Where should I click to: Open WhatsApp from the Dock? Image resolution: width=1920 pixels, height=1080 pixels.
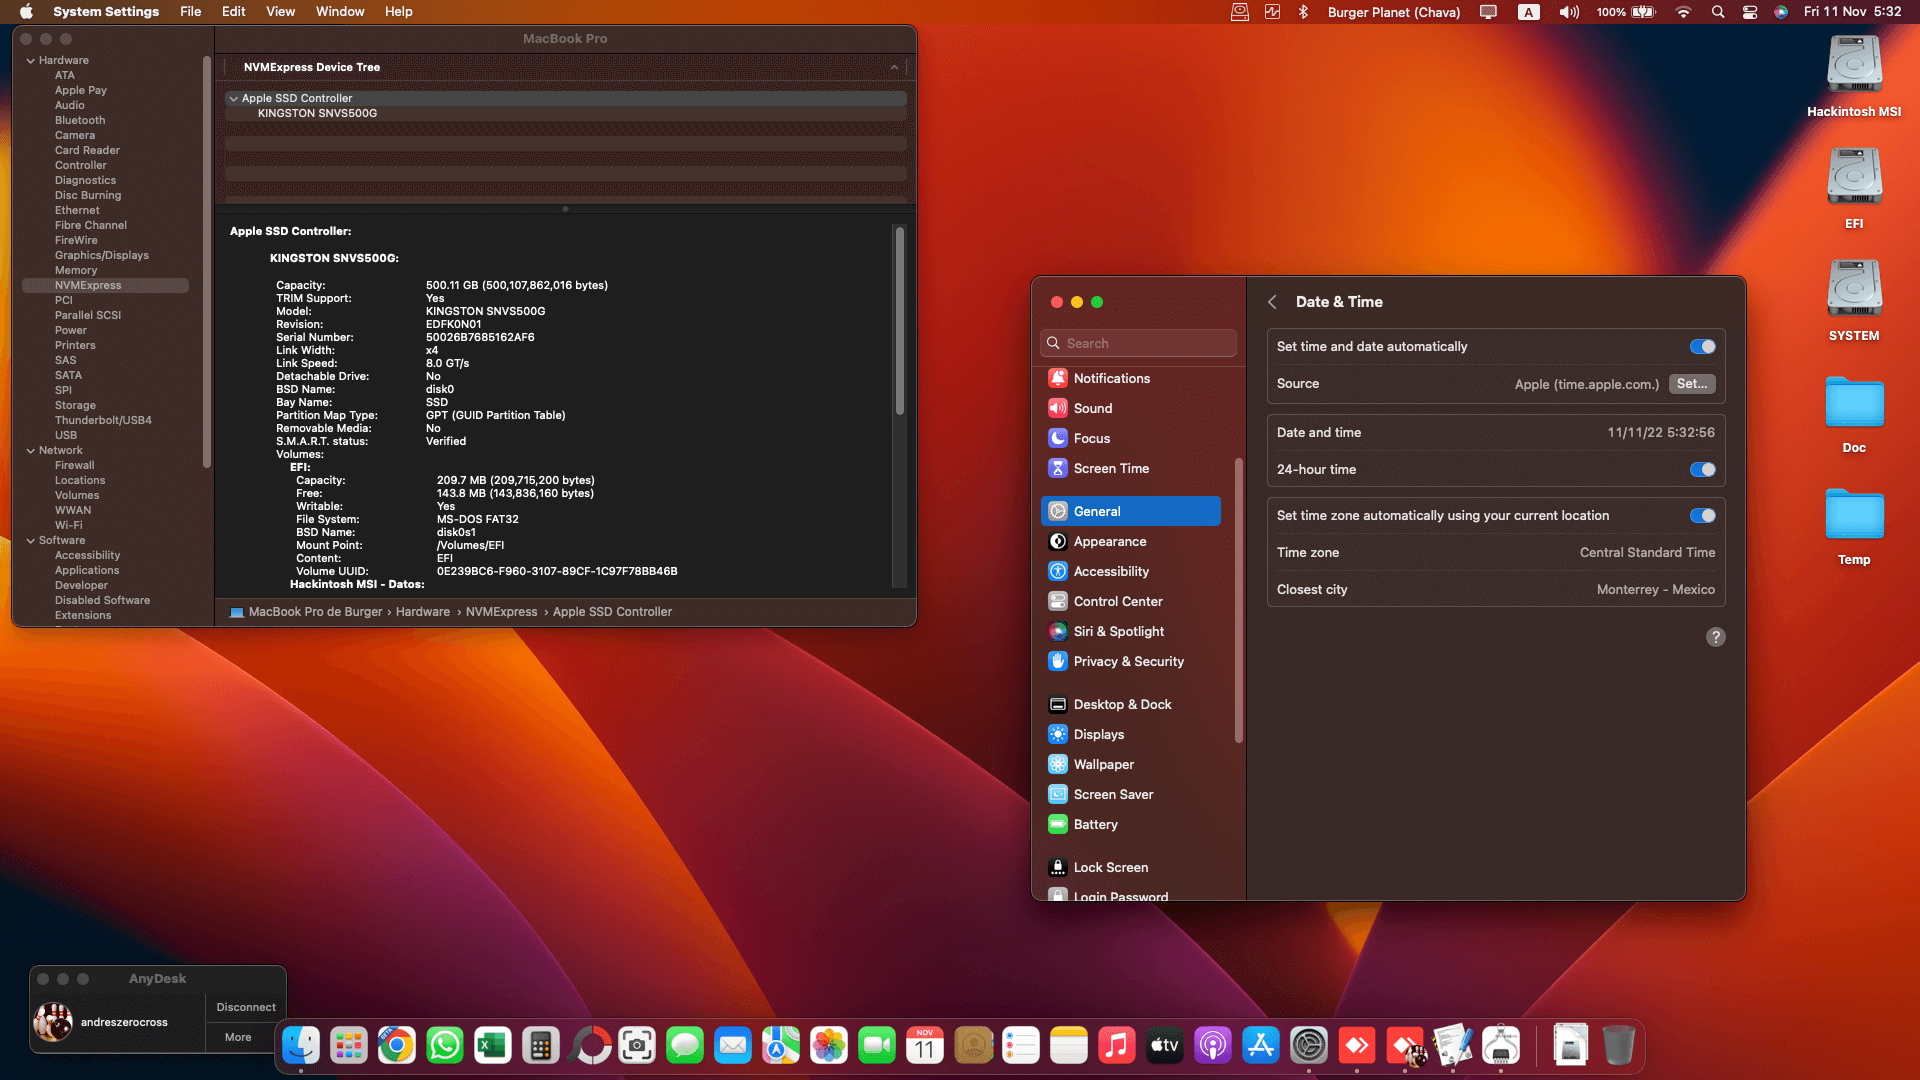(445, 1046)
